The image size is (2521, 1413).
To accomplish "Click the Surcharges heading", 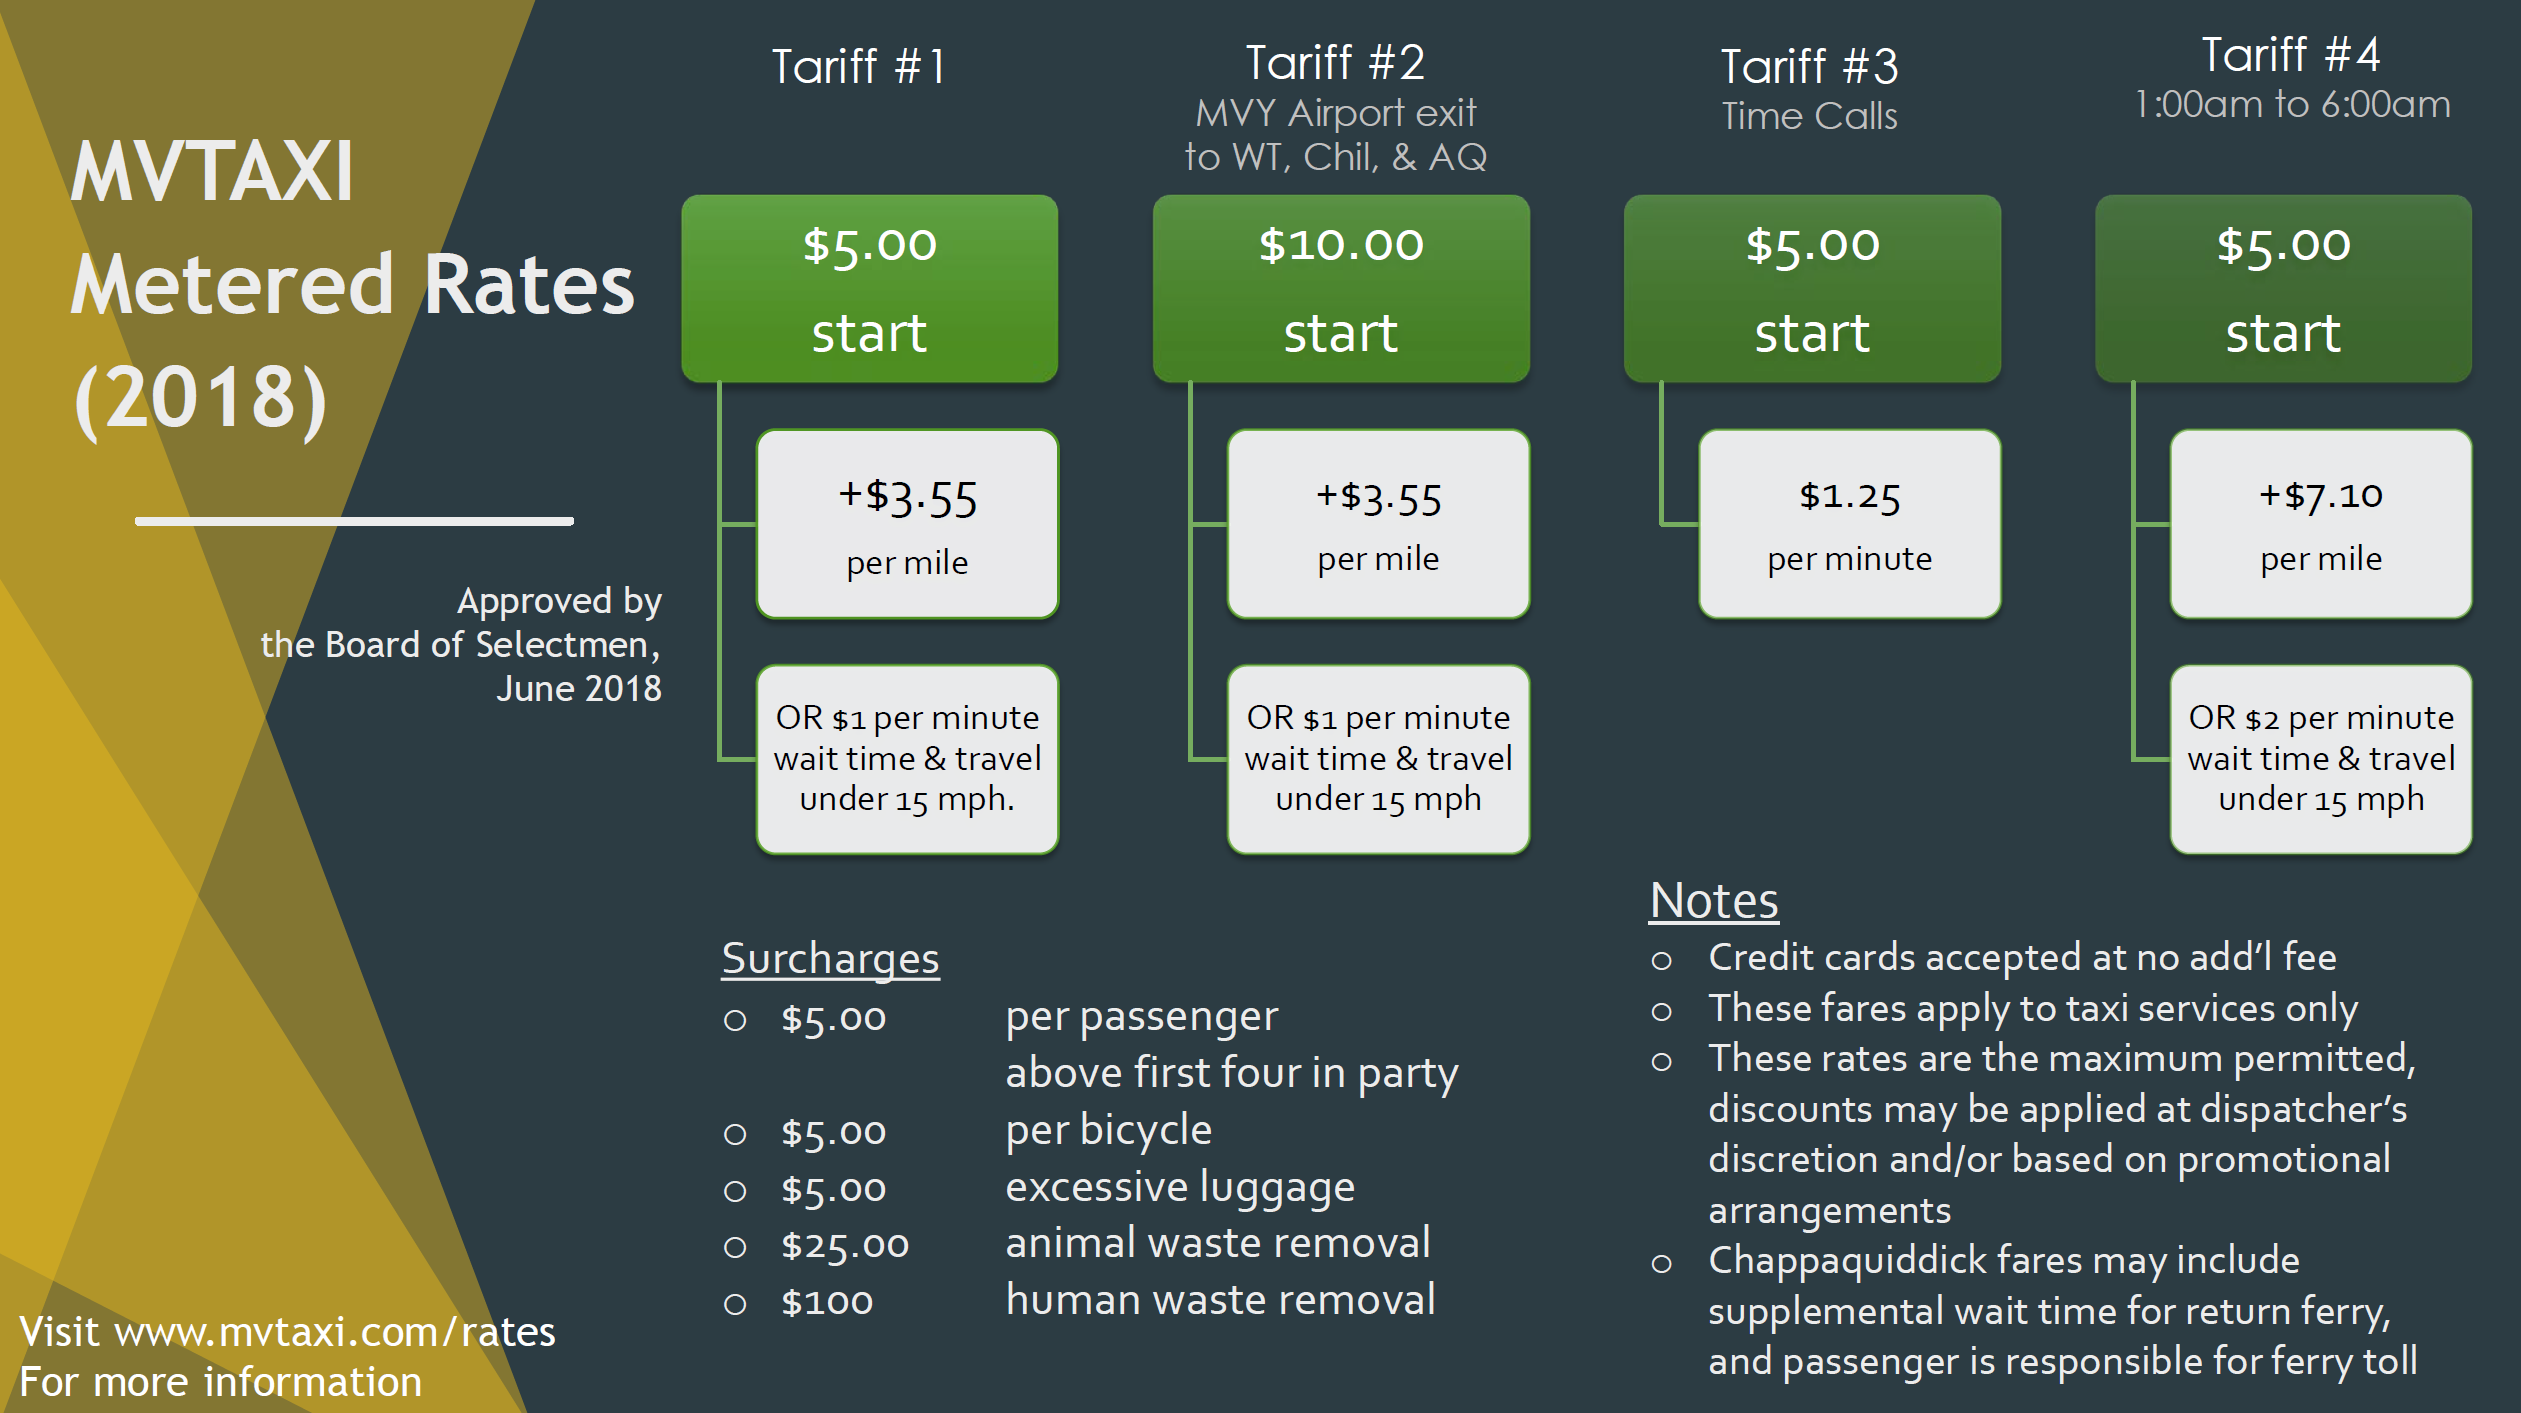I will pos(830,959).
